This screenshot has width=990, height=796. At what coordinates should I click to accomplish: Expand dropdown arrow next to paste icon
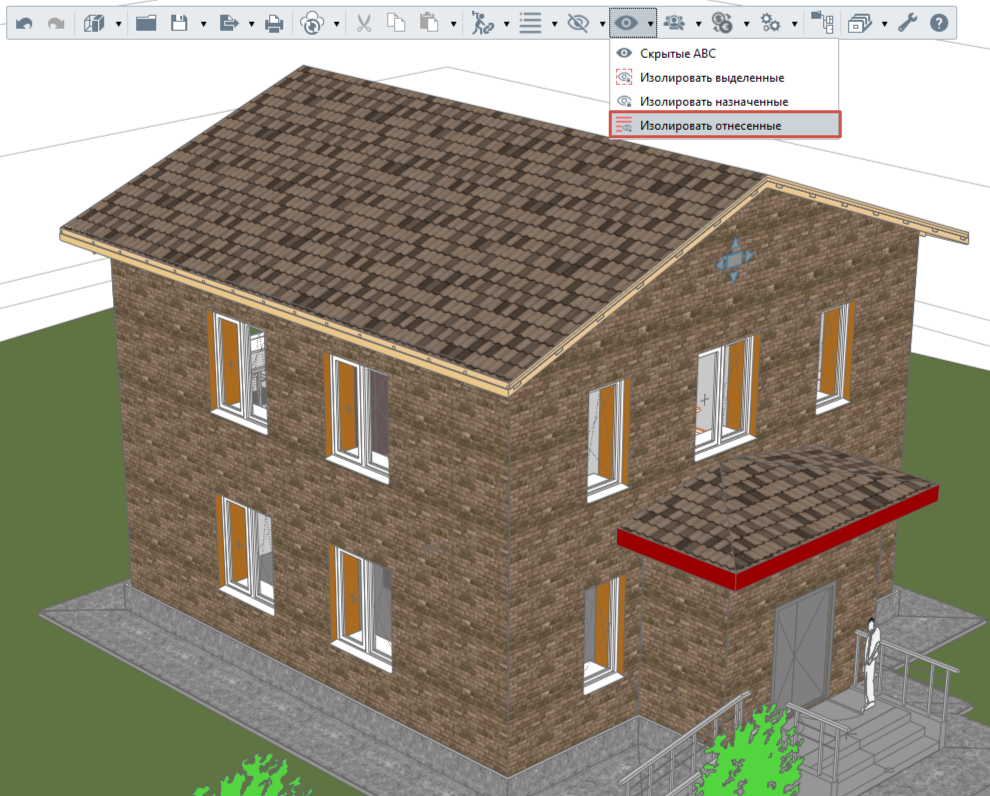point(453,25)
